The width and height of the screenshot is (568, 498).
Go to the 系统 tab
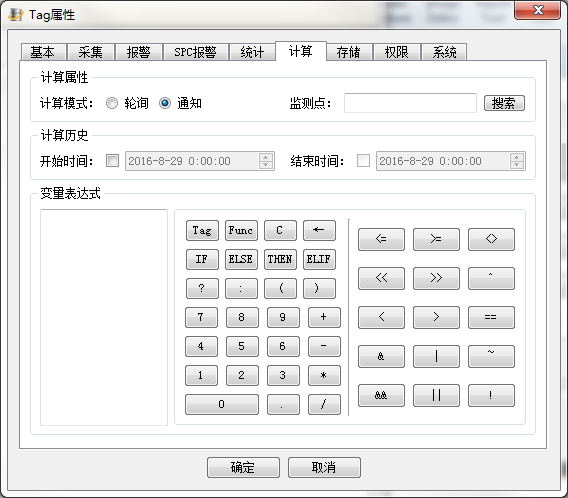[x=444, y=52]
